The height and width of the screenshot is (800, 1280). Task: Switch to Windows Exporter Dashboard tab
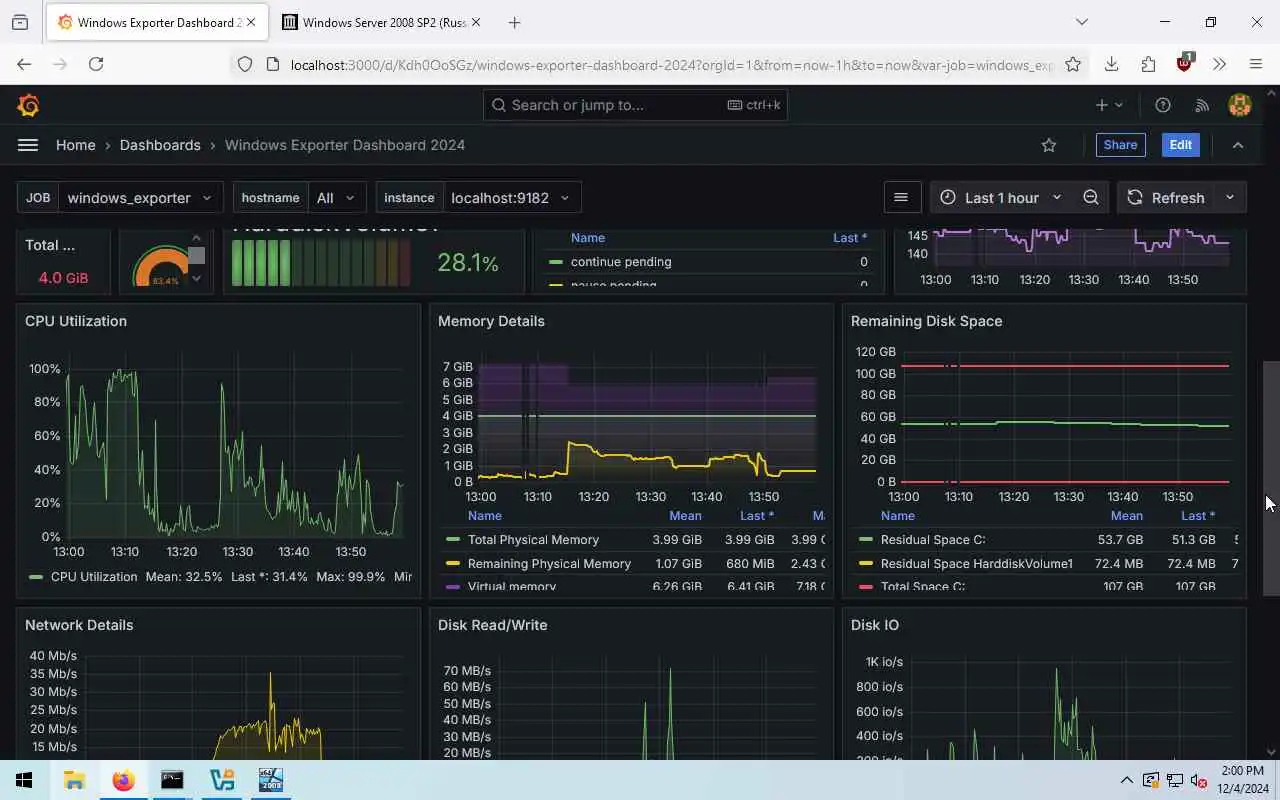click(157, 22)
